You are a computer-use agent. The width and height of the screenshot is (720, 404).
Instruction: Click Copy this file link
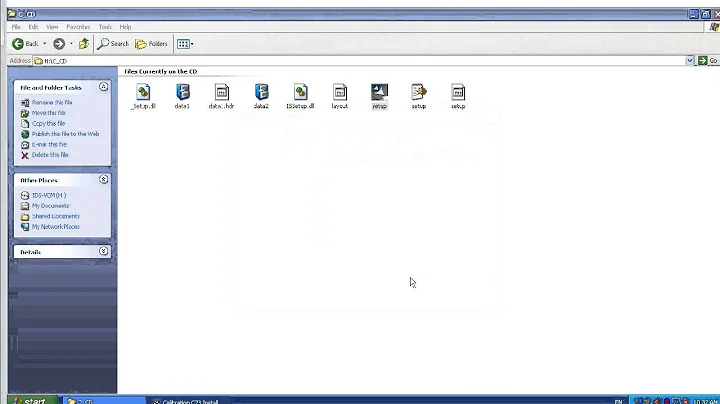(x=48, y=123)
